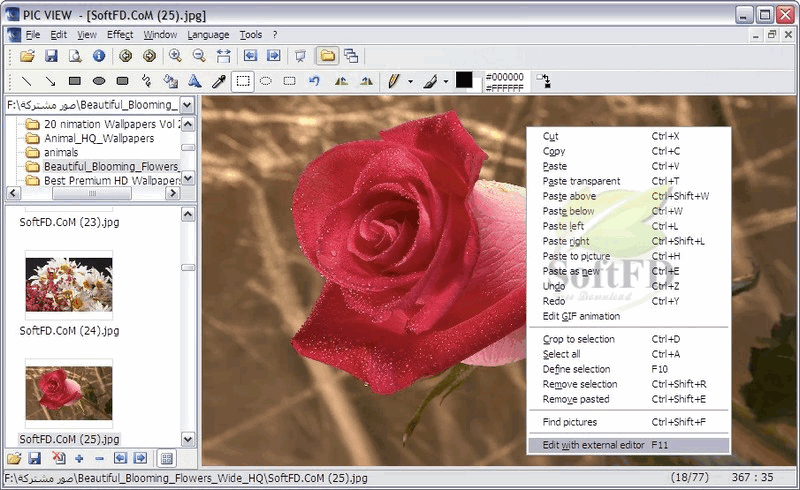Click the flip horizontal icon
This screenshot has width=800, height=490.
[x=341, y=81]
